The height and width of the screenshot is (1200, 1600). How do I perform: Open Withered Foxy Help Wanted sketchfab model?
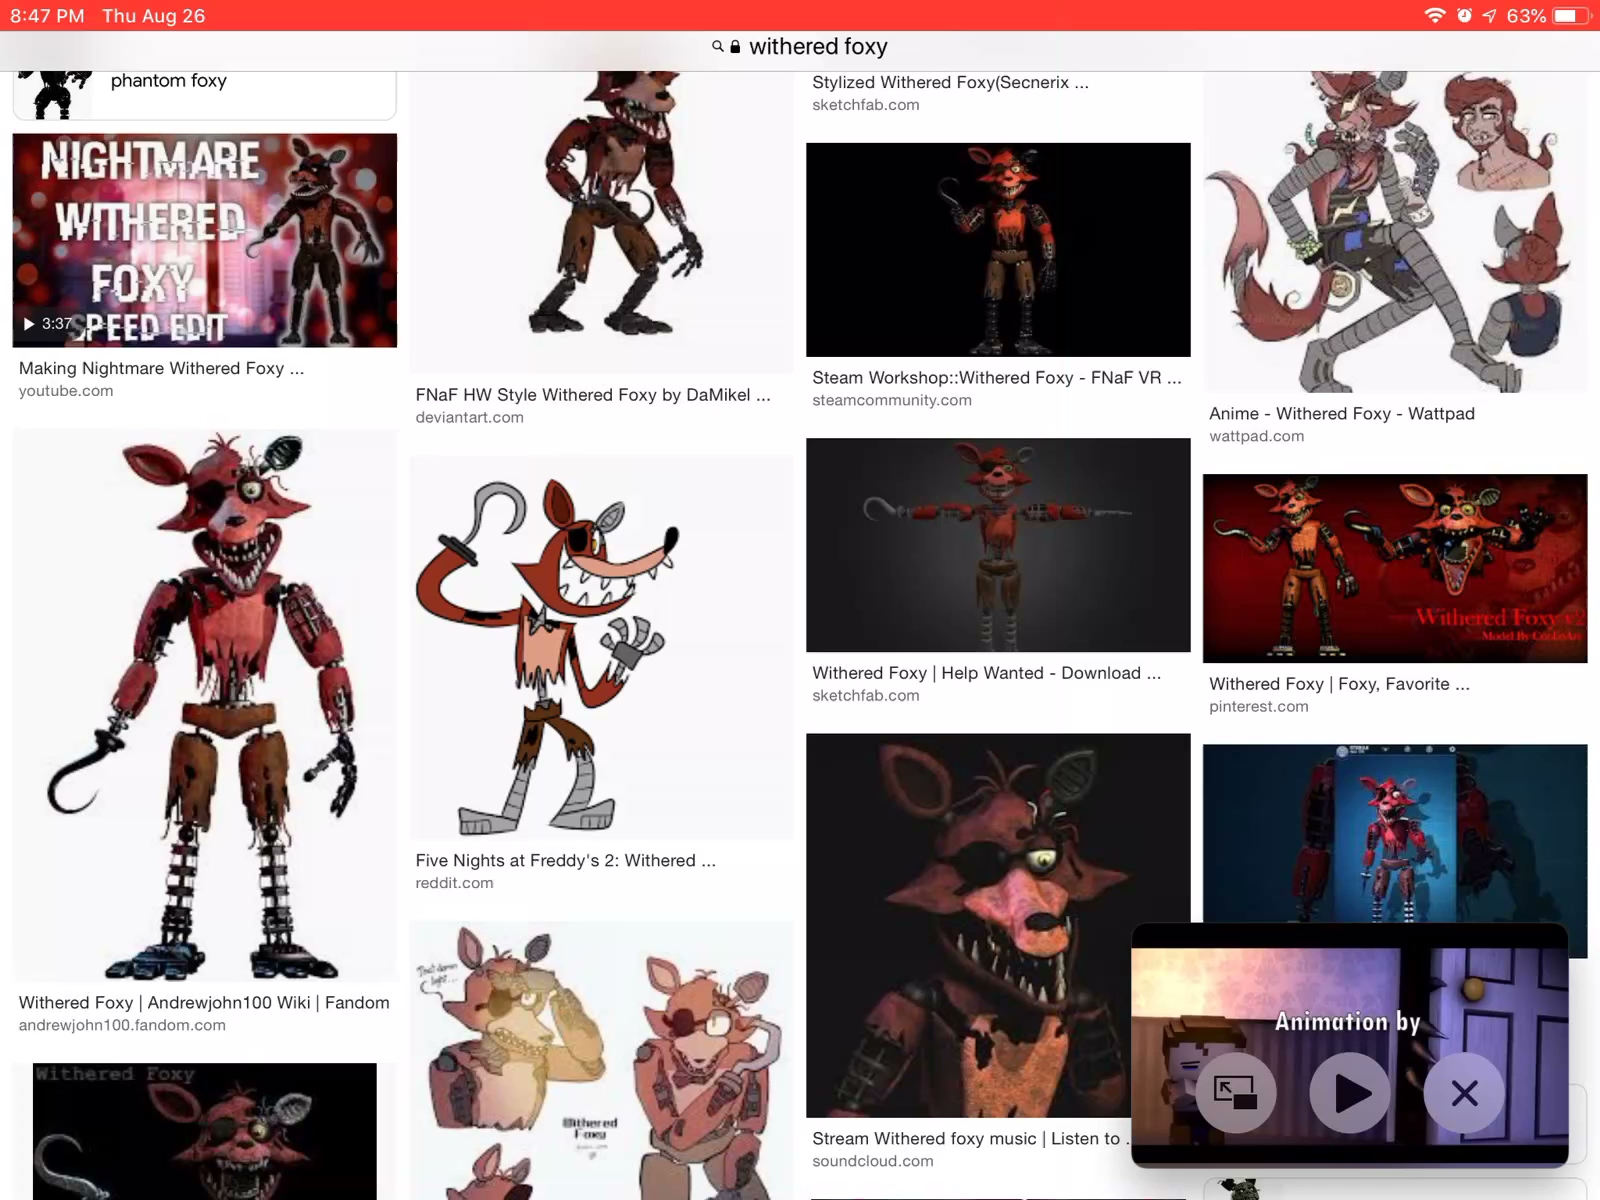pos(997,545)
